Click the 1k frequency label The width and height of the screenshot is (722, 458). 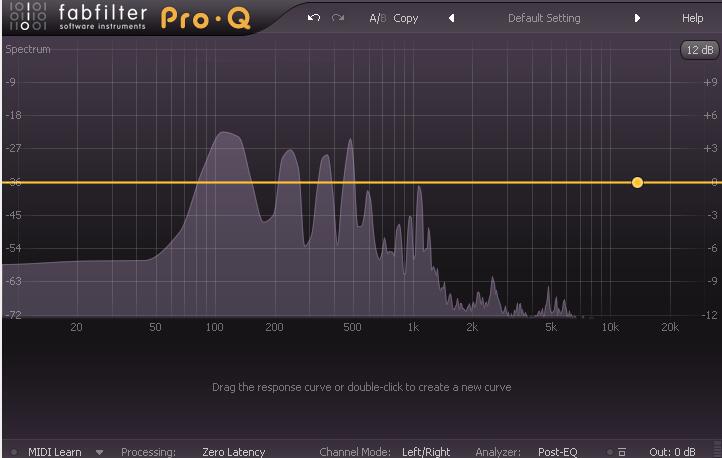413,327
